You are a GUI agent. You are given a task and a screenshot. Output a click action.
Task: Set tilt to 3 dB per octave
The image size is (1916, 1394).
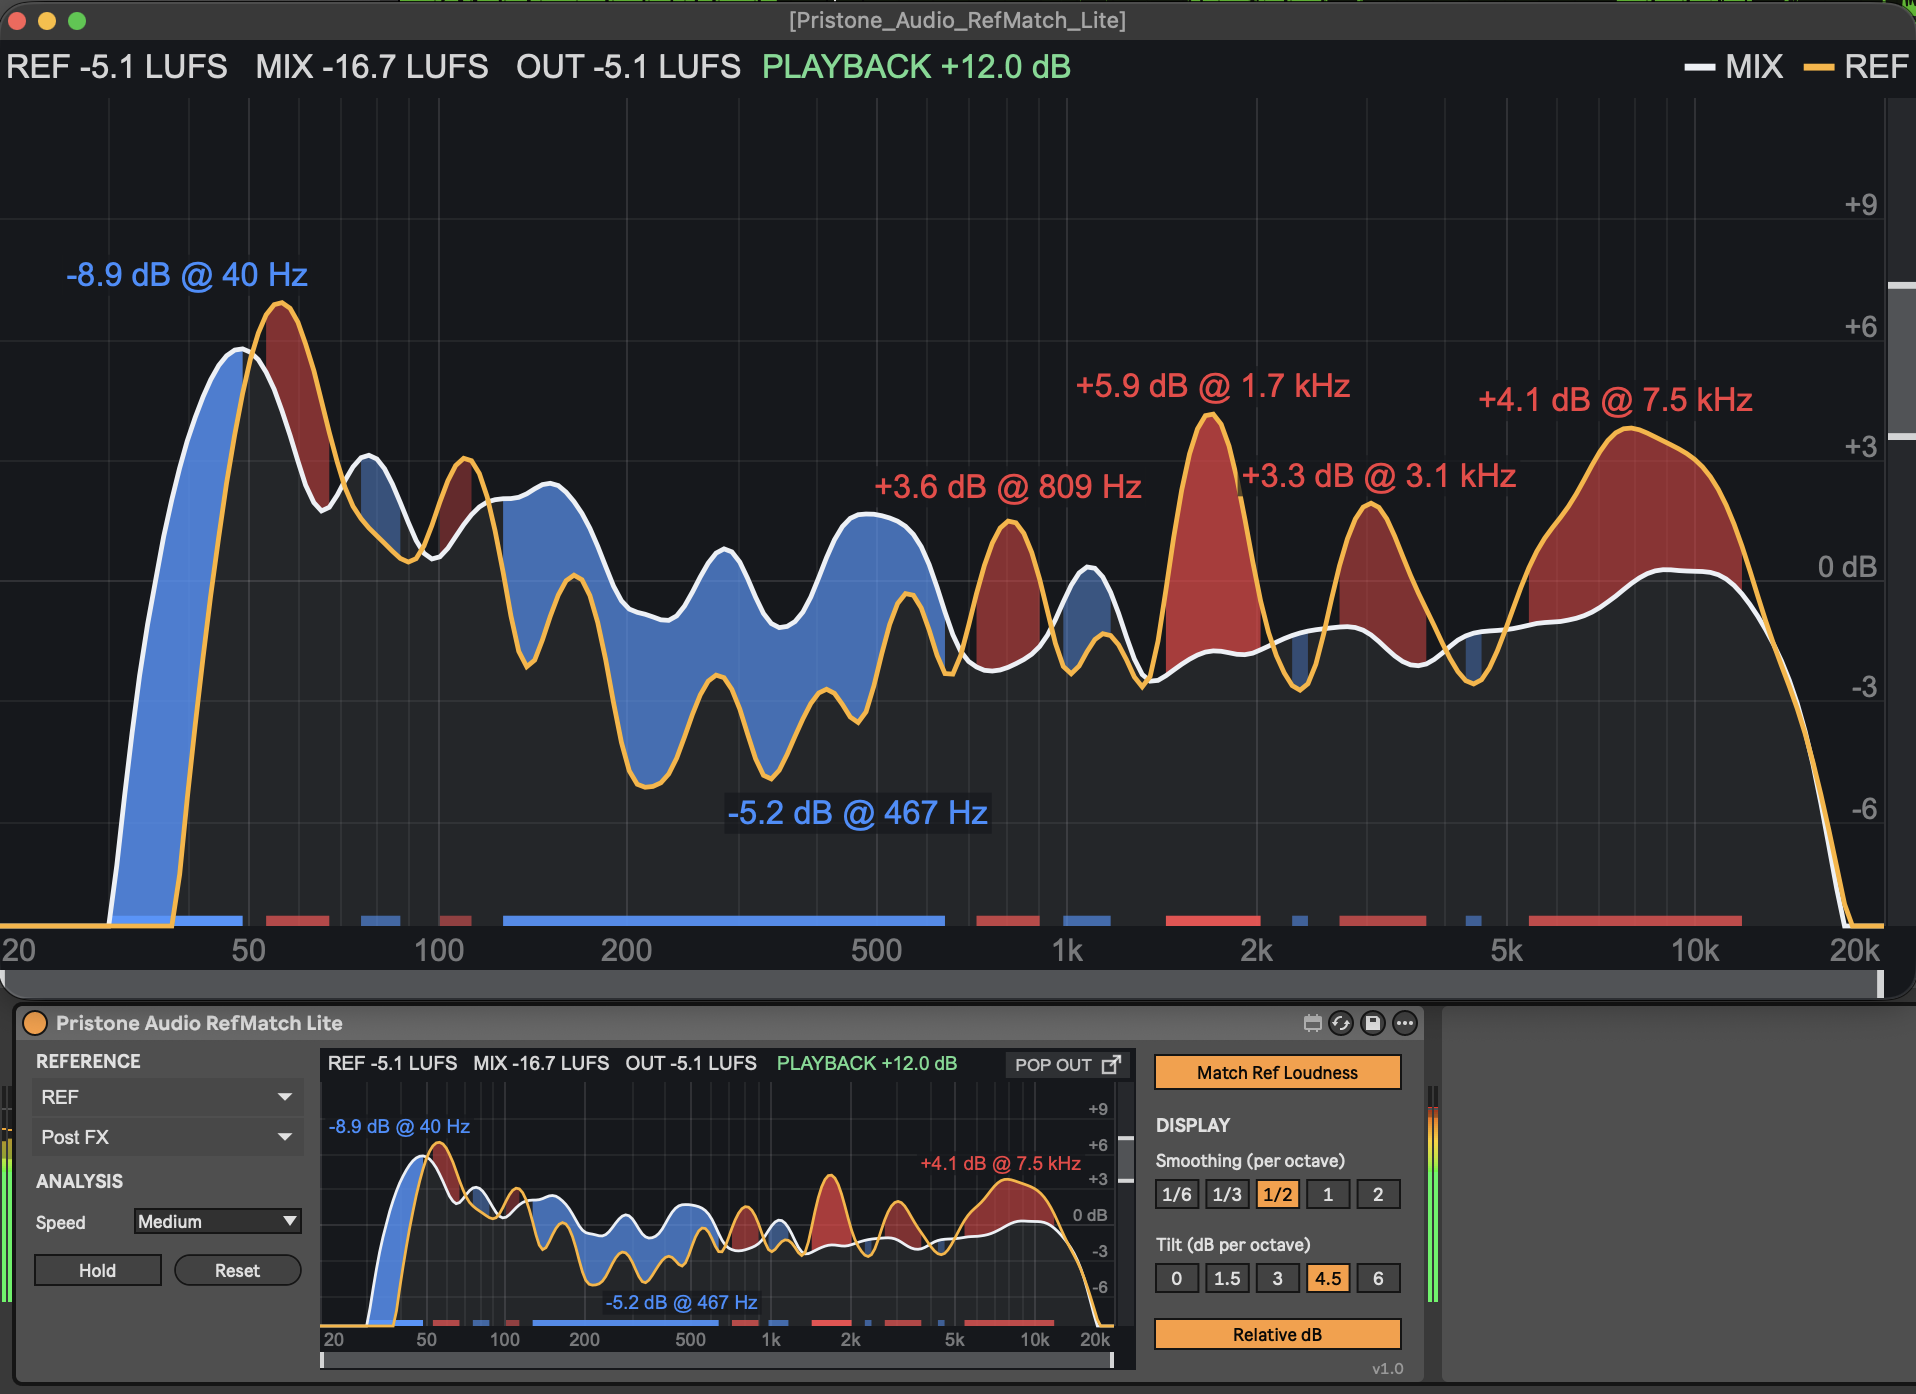click(1277, 1278)
